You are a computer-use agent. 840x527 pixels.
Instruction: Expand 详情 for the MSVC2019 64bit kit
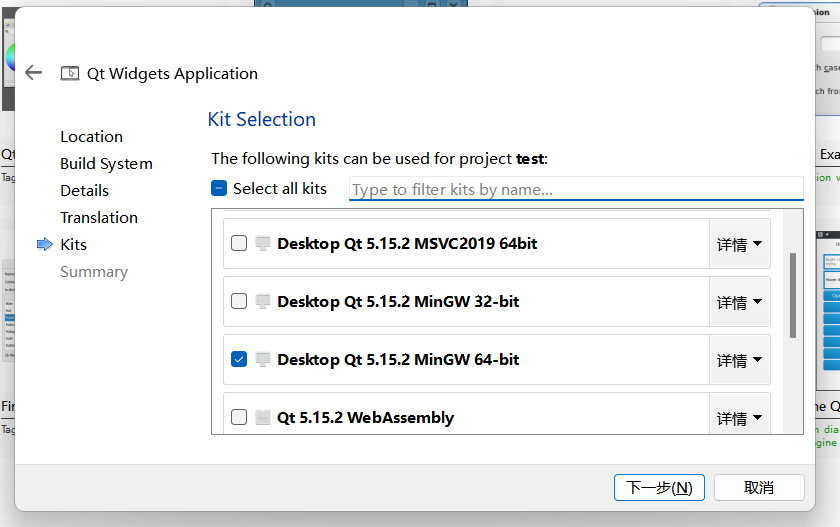pyautogui.click(x=739, y=244)
